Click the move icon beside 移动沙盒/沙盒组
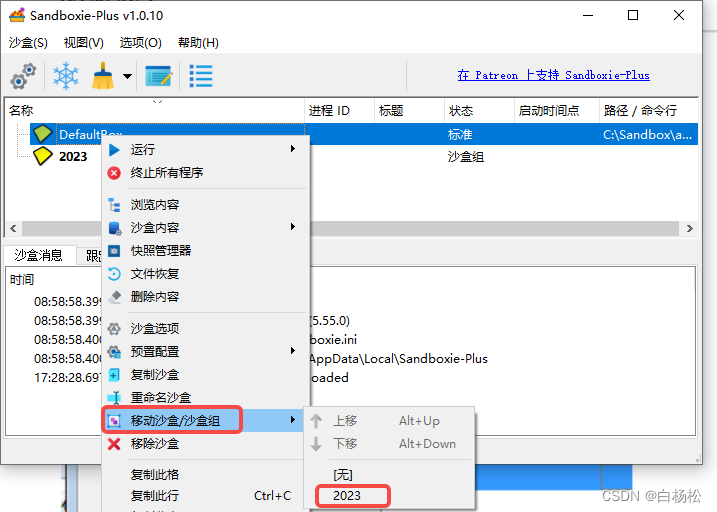 114,421
